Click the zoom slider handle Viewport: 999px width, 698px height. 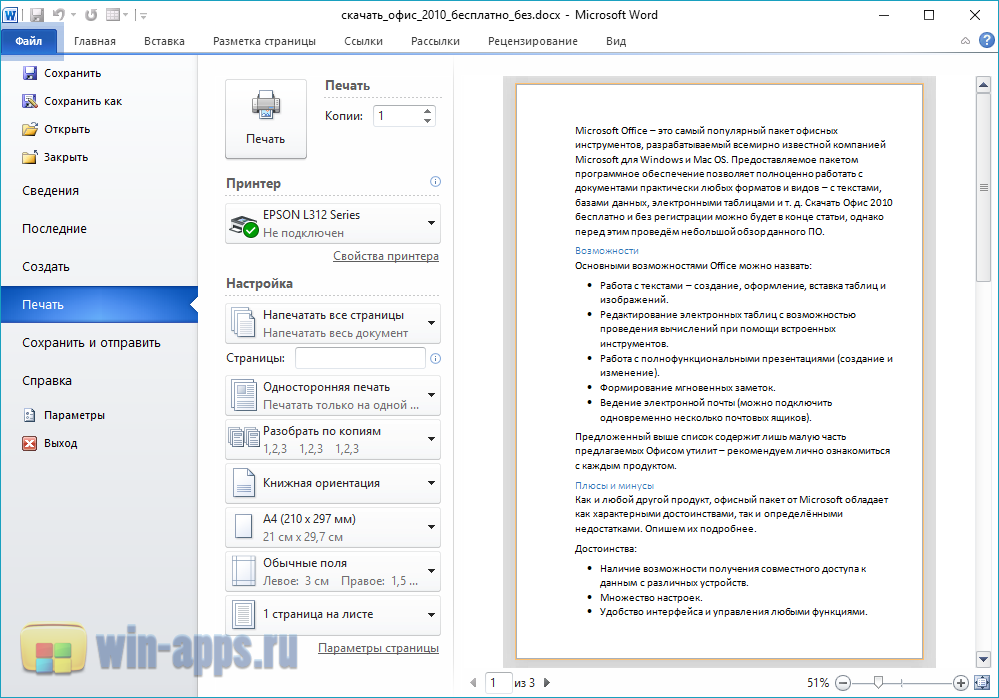click(x=878, y=683)
